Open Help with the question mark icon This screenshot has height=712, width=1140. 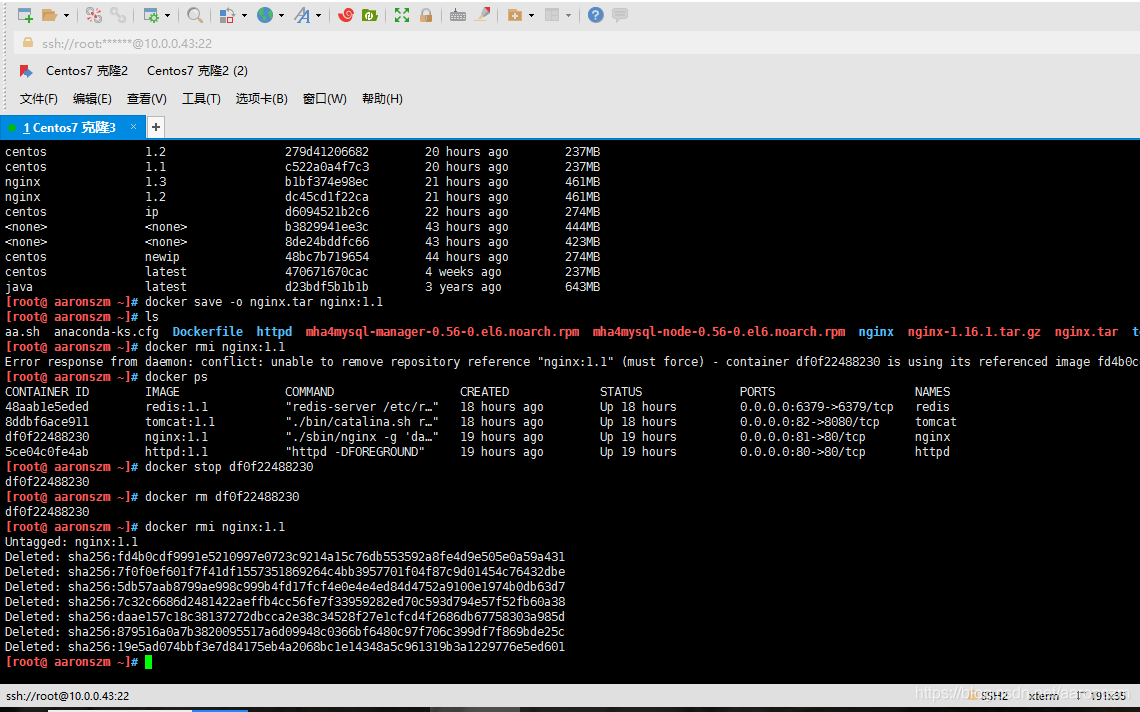(x=595, y=15)
